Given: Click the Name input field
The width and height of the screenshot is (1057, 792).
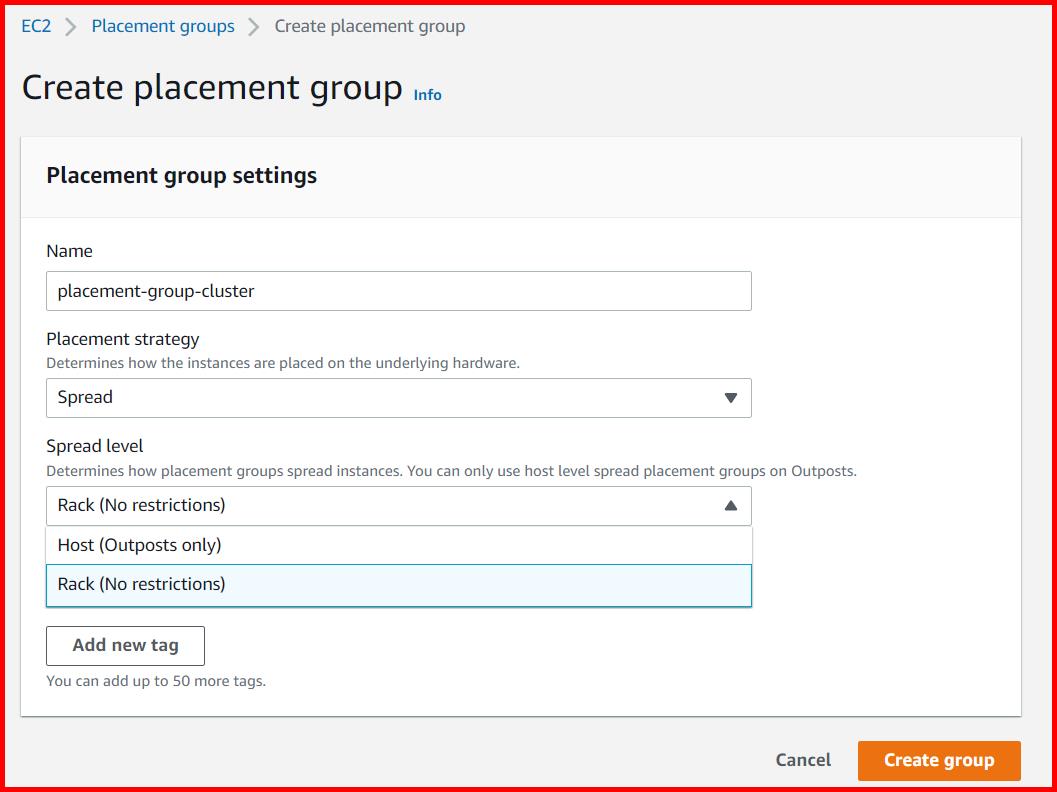Looking at the screenshot, I should pos(398,290).
